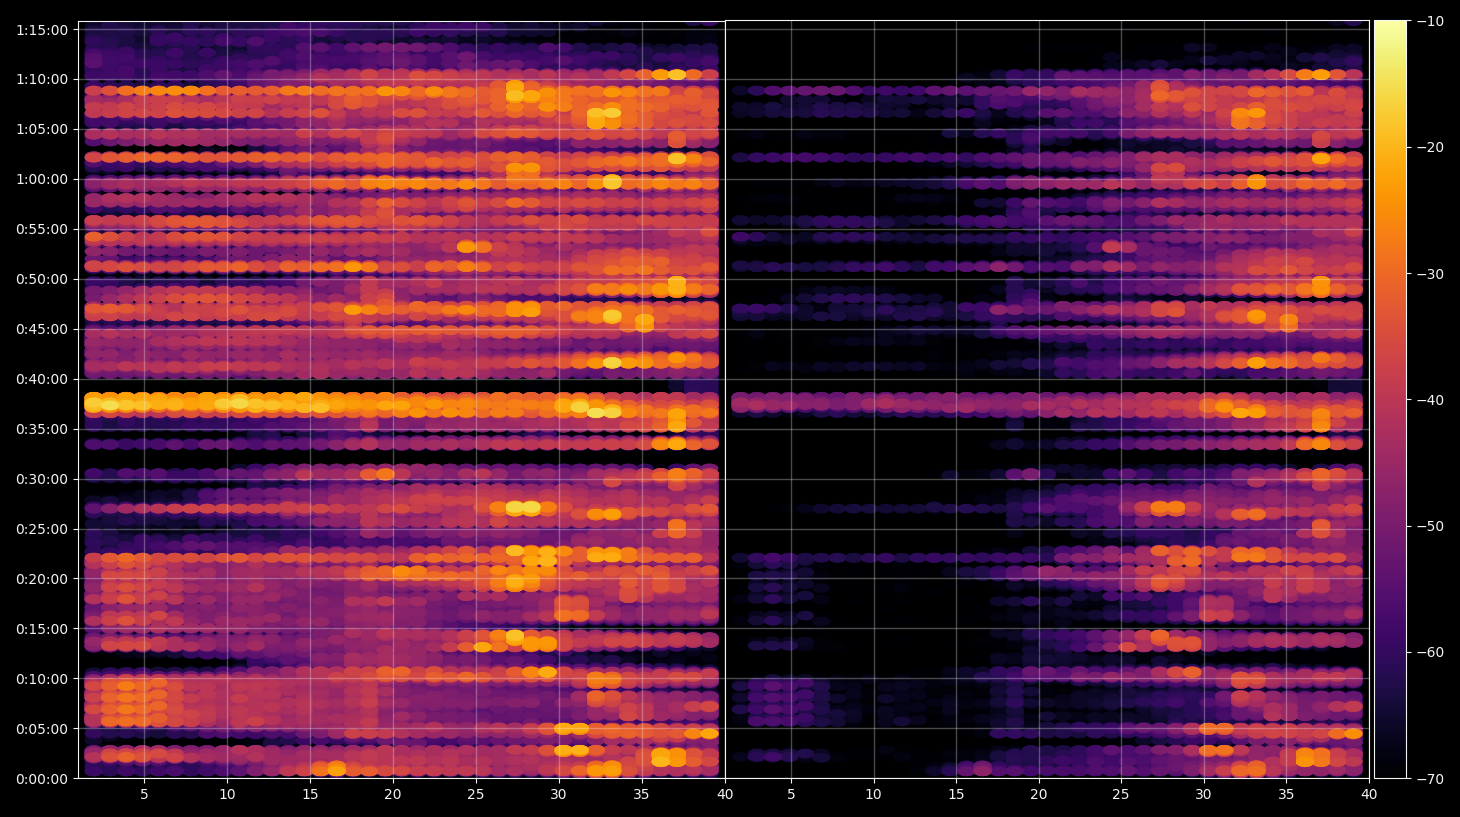Click the −50 colorbar tick label

pos(1430,526)
